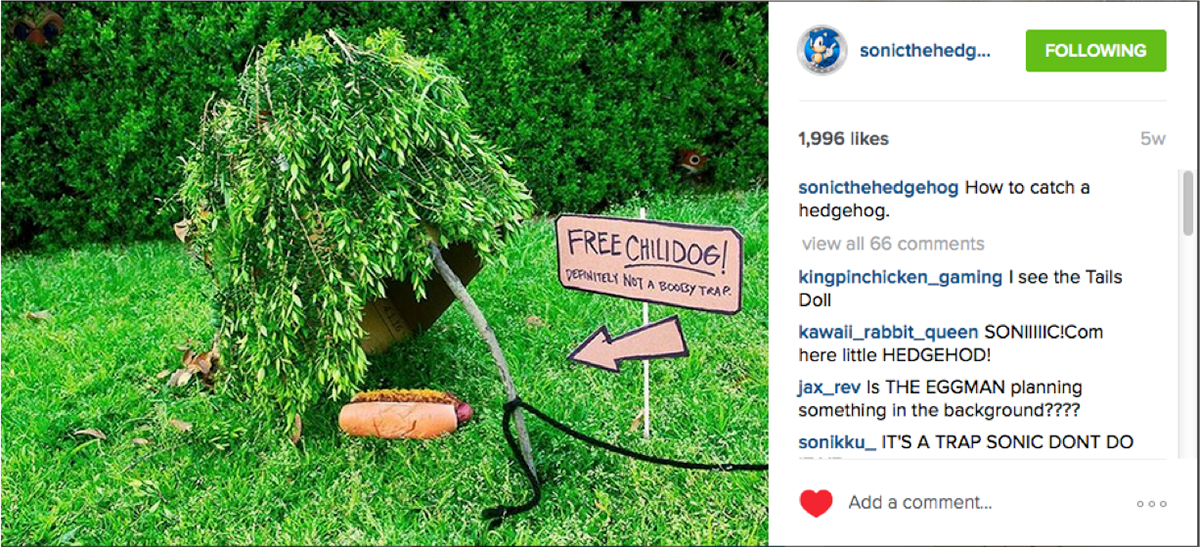This screenshot has width=1200, height=547.
Task: Open the three-dot more options menu
Action: click(1152, 504)
